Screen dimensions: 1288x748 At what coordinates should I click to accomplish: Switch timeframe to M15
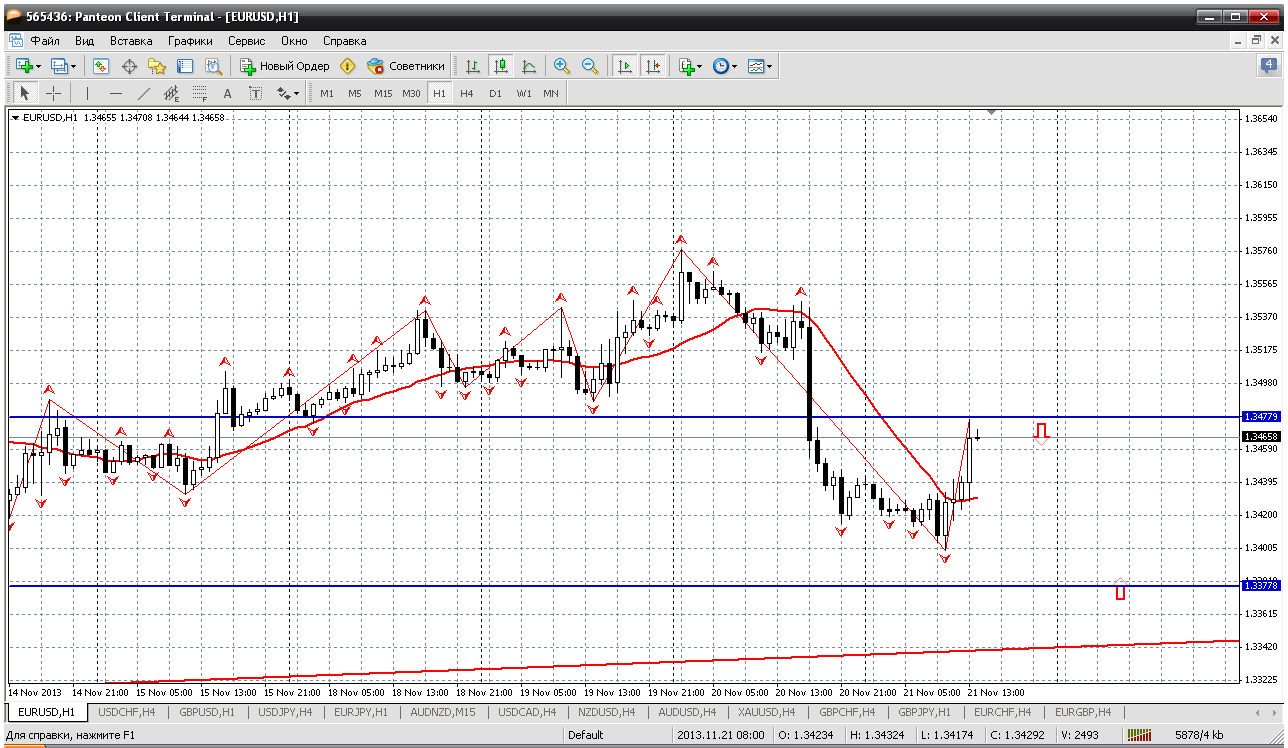point(383,93)
